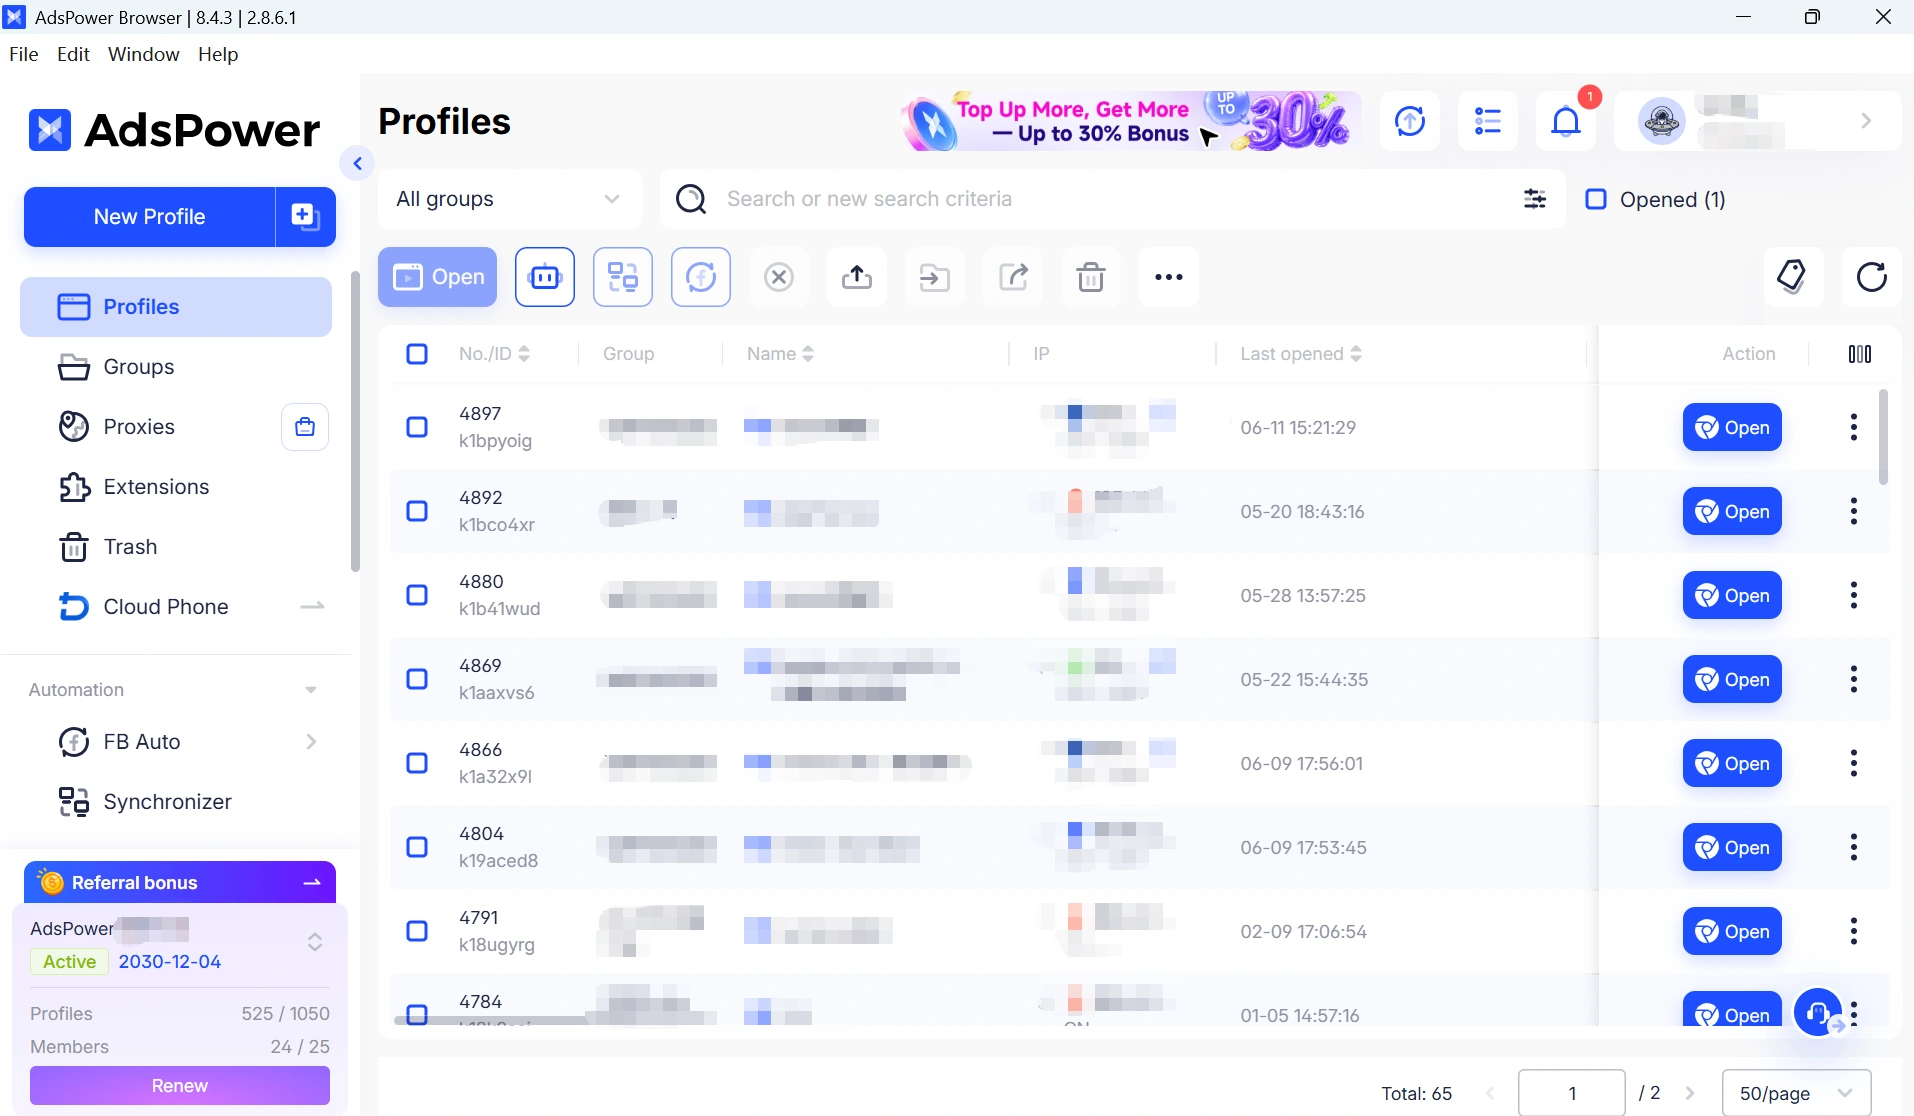Screen dimensions: 1914x1116
Task: Open the notifications bell
Action: point(1566,121)
